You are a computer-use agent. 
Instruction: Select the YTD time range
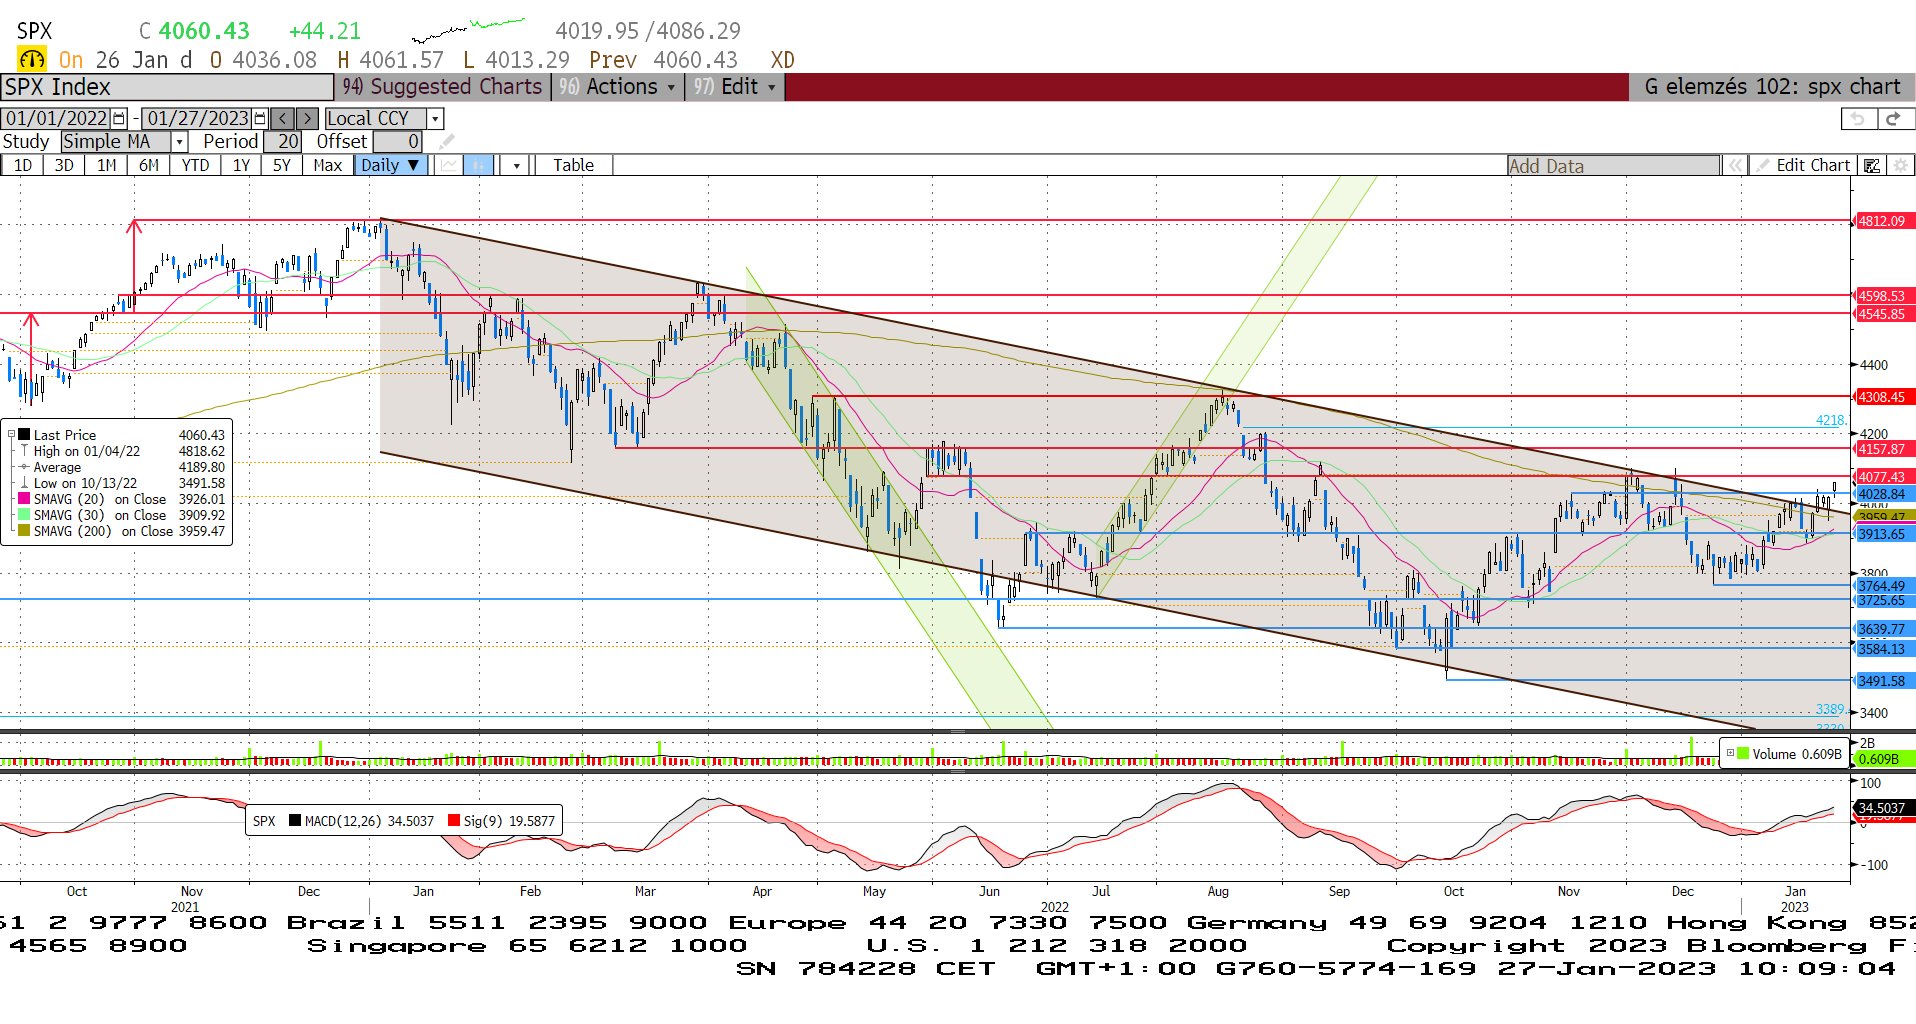(x=195, y=165)
